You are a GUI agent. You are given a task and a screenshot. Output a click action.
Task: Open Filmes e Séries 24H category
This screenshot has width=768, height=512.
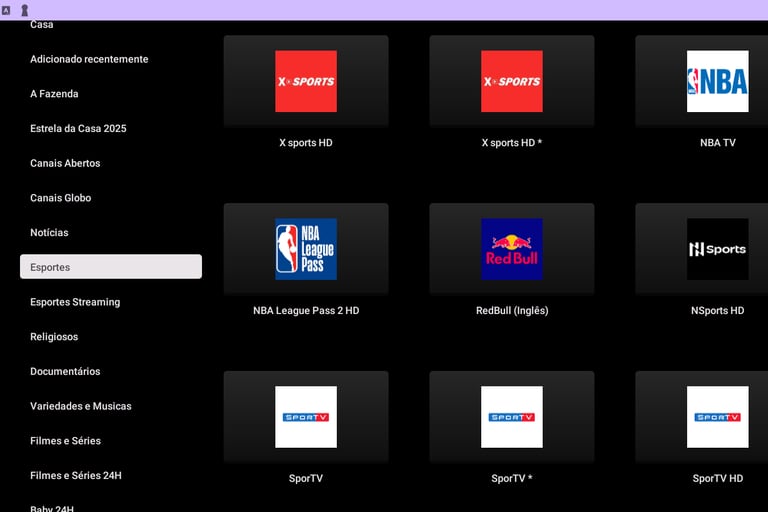(76, 476)
